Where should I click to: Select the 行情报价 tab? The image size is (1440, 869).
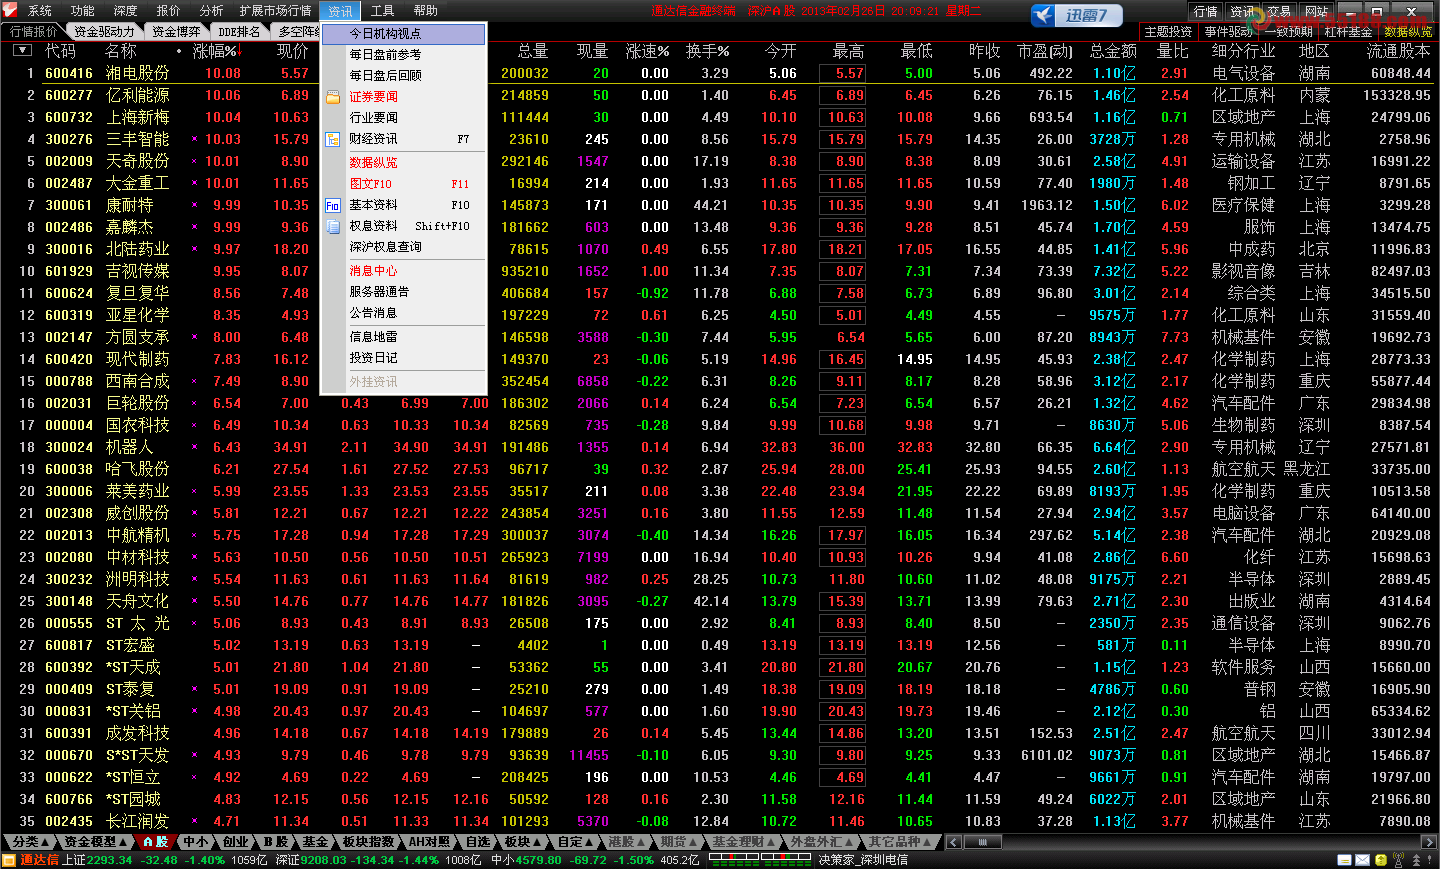coord(33,31)
